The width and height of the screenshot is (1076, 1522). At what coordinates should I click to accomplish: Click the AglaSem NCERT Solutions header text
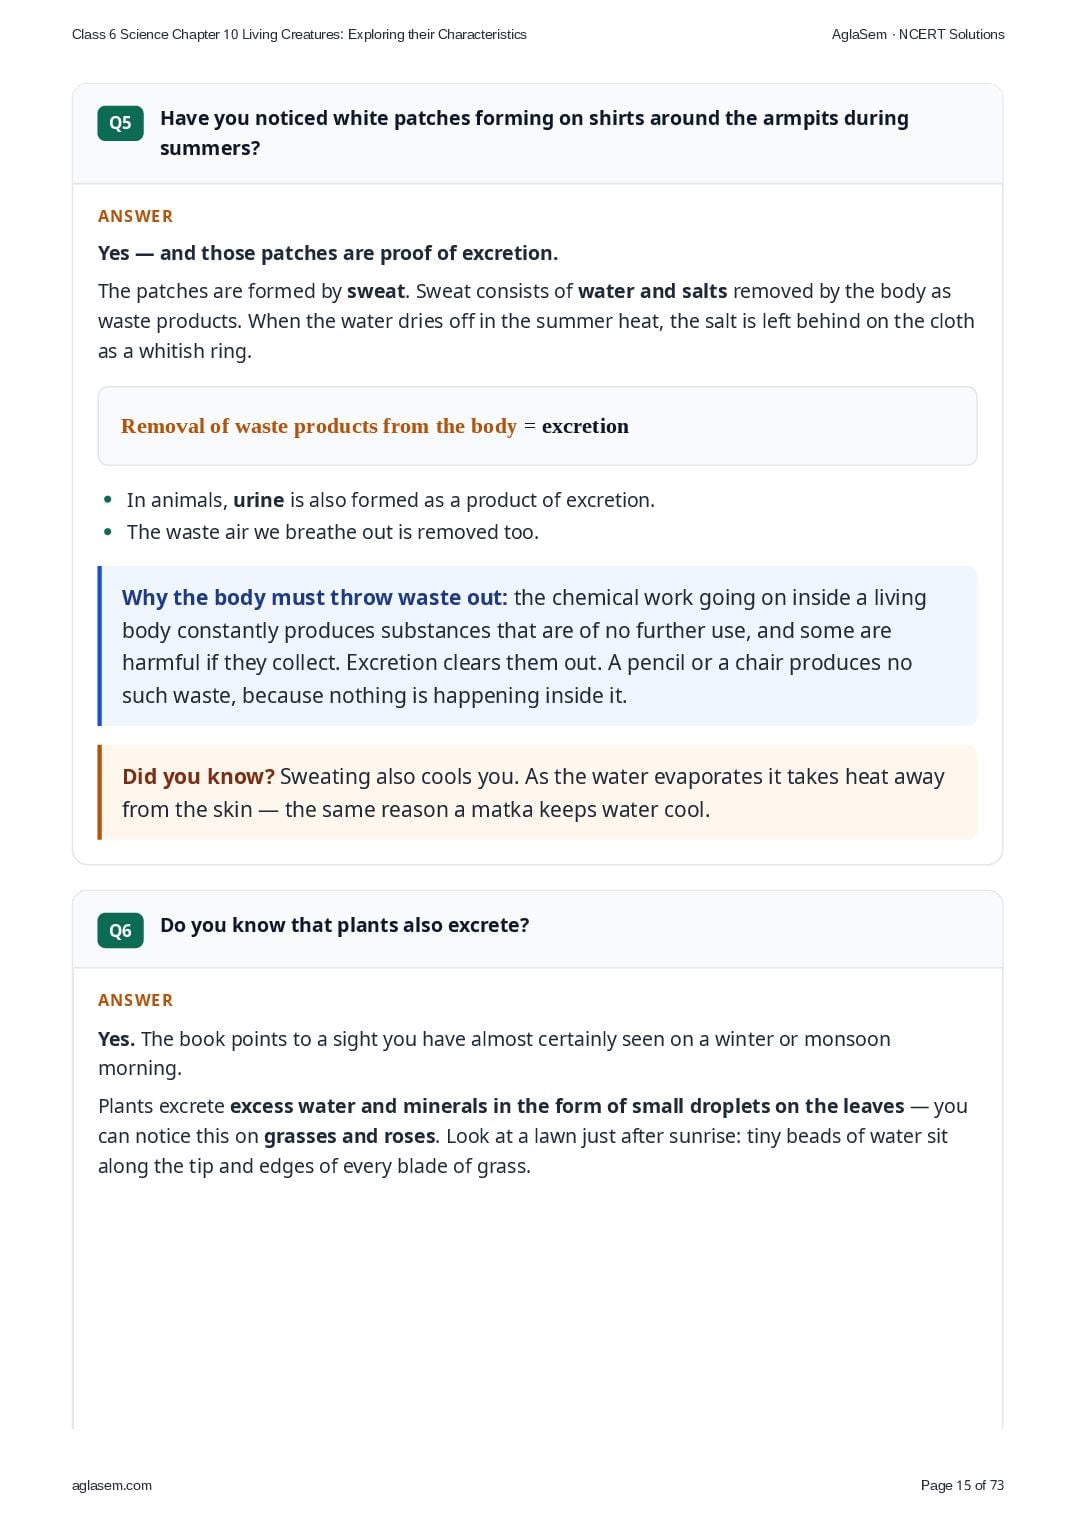(x=918, y=34)
